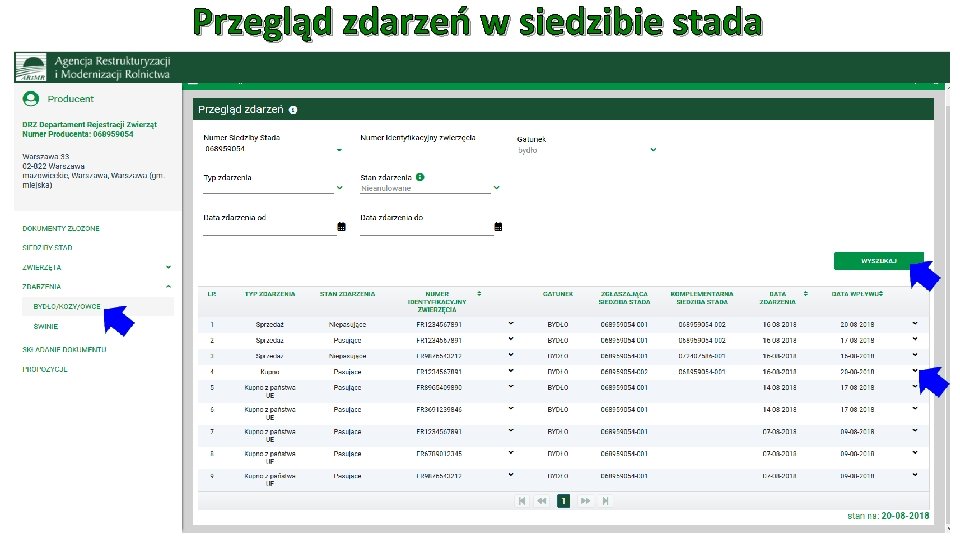Open Typ zdarzenia dropdown

[339, 188]
